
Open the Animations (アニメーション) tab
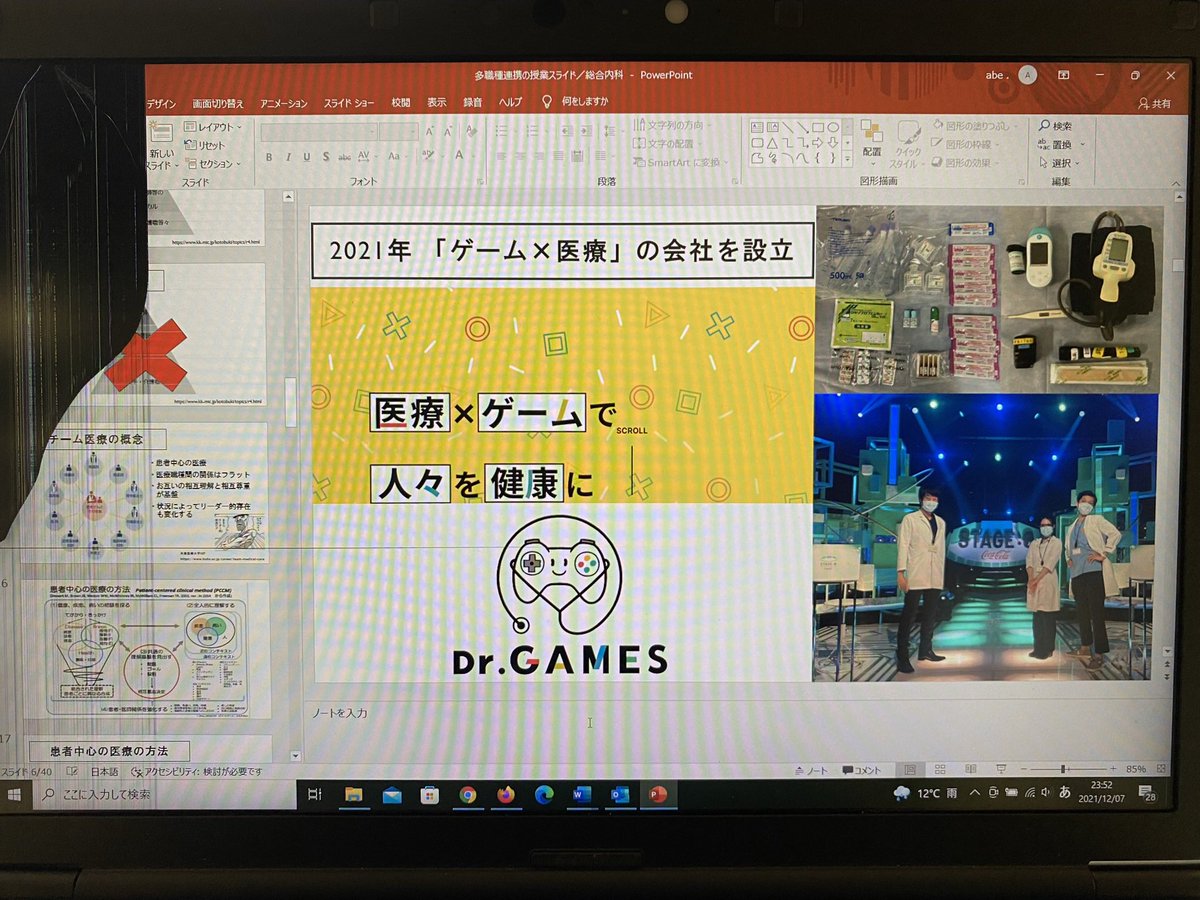pos(284,103)
